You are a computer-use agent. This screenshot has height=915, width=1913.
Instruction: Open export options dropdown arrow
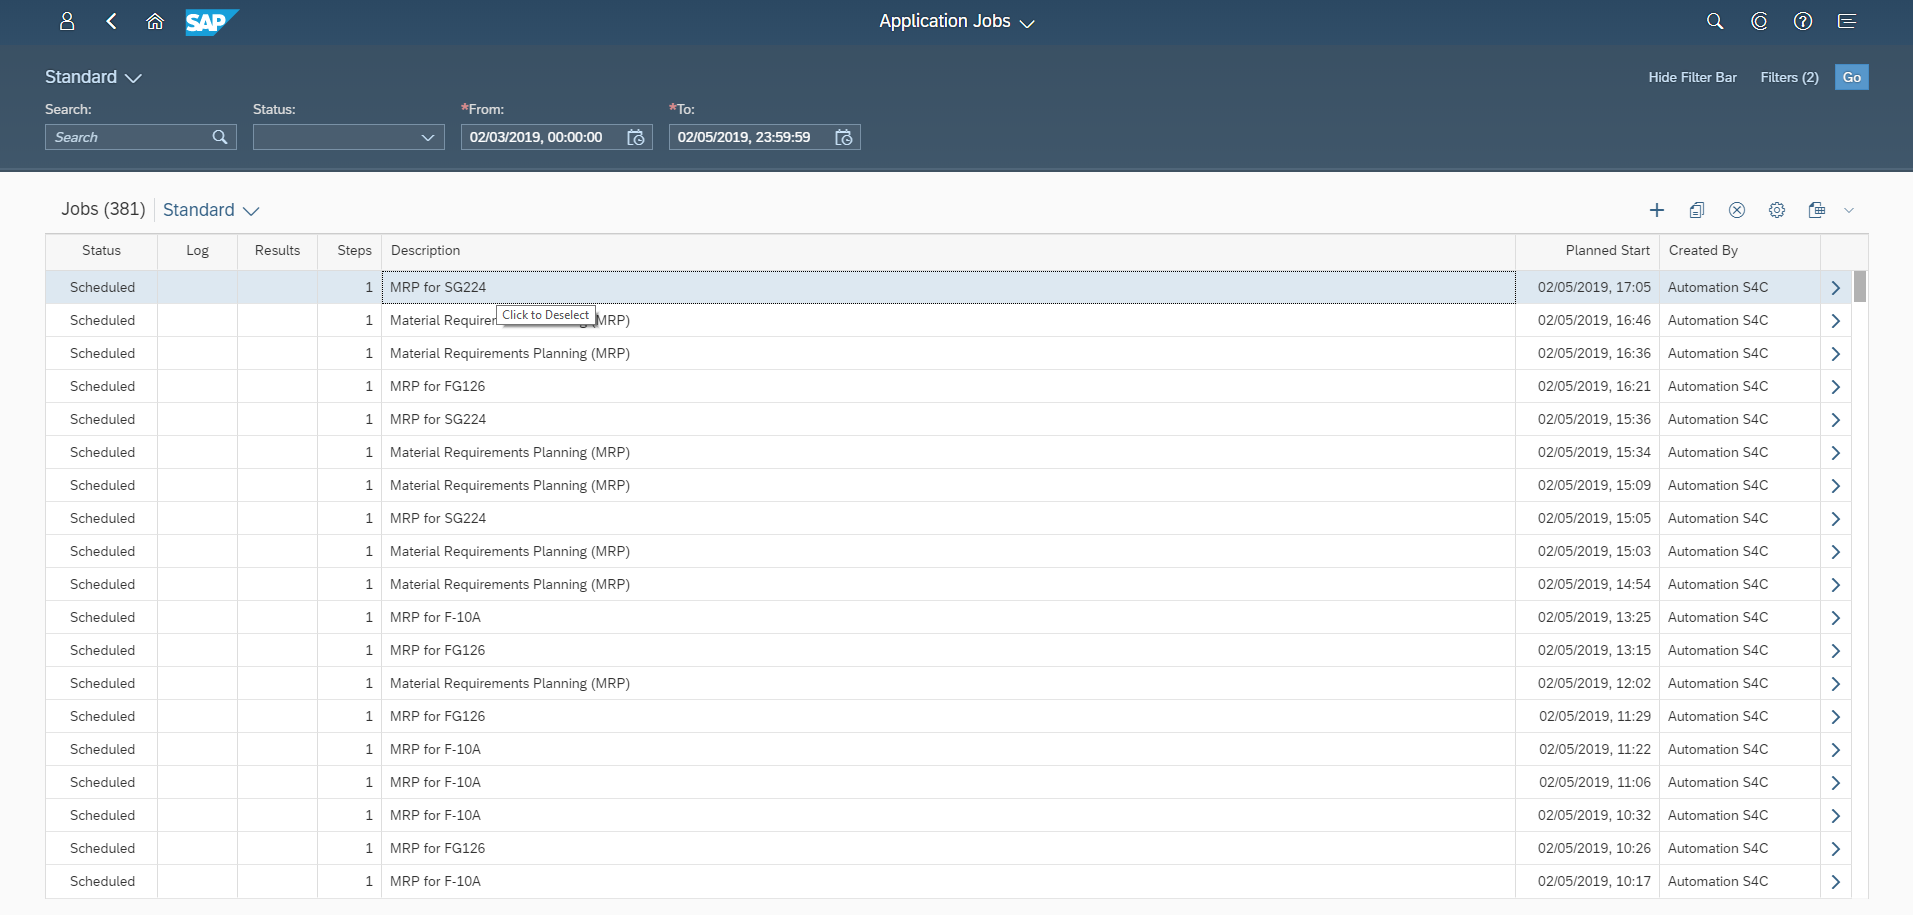(1849, 210)
